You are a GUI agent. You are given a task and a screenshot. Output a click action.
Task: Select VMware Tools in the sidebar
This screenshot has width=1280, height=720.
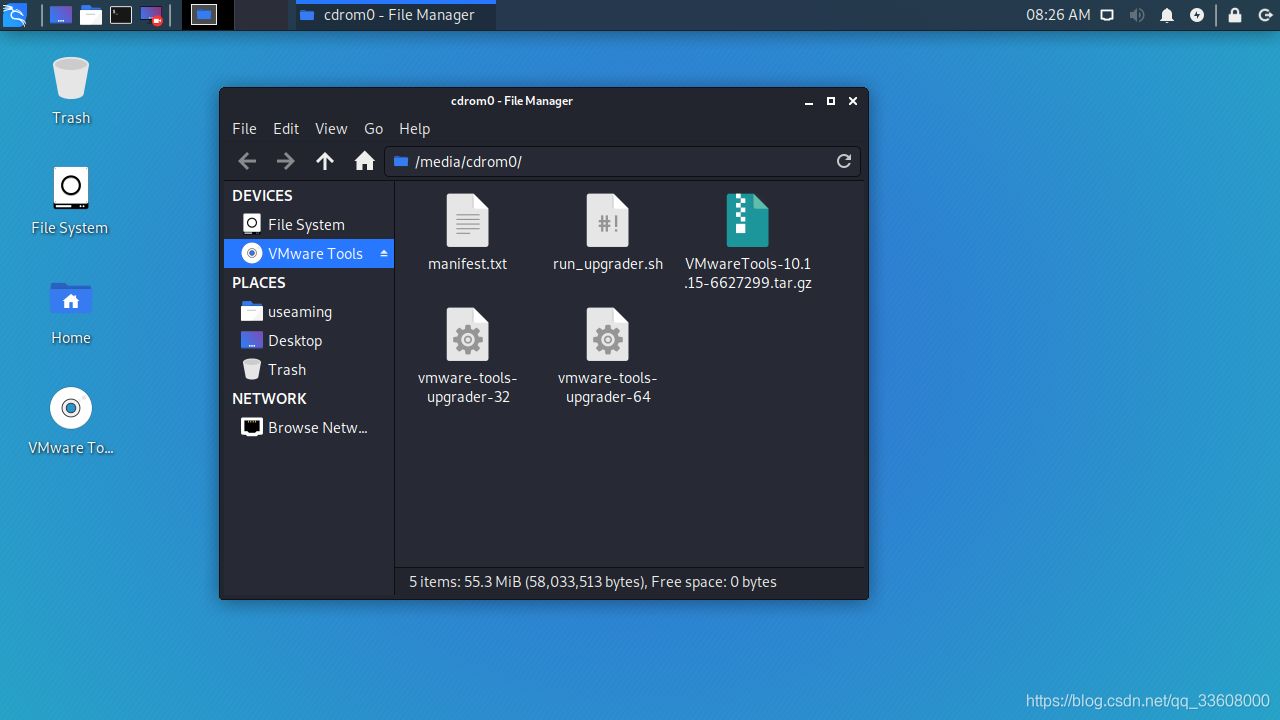click(308, 253)
